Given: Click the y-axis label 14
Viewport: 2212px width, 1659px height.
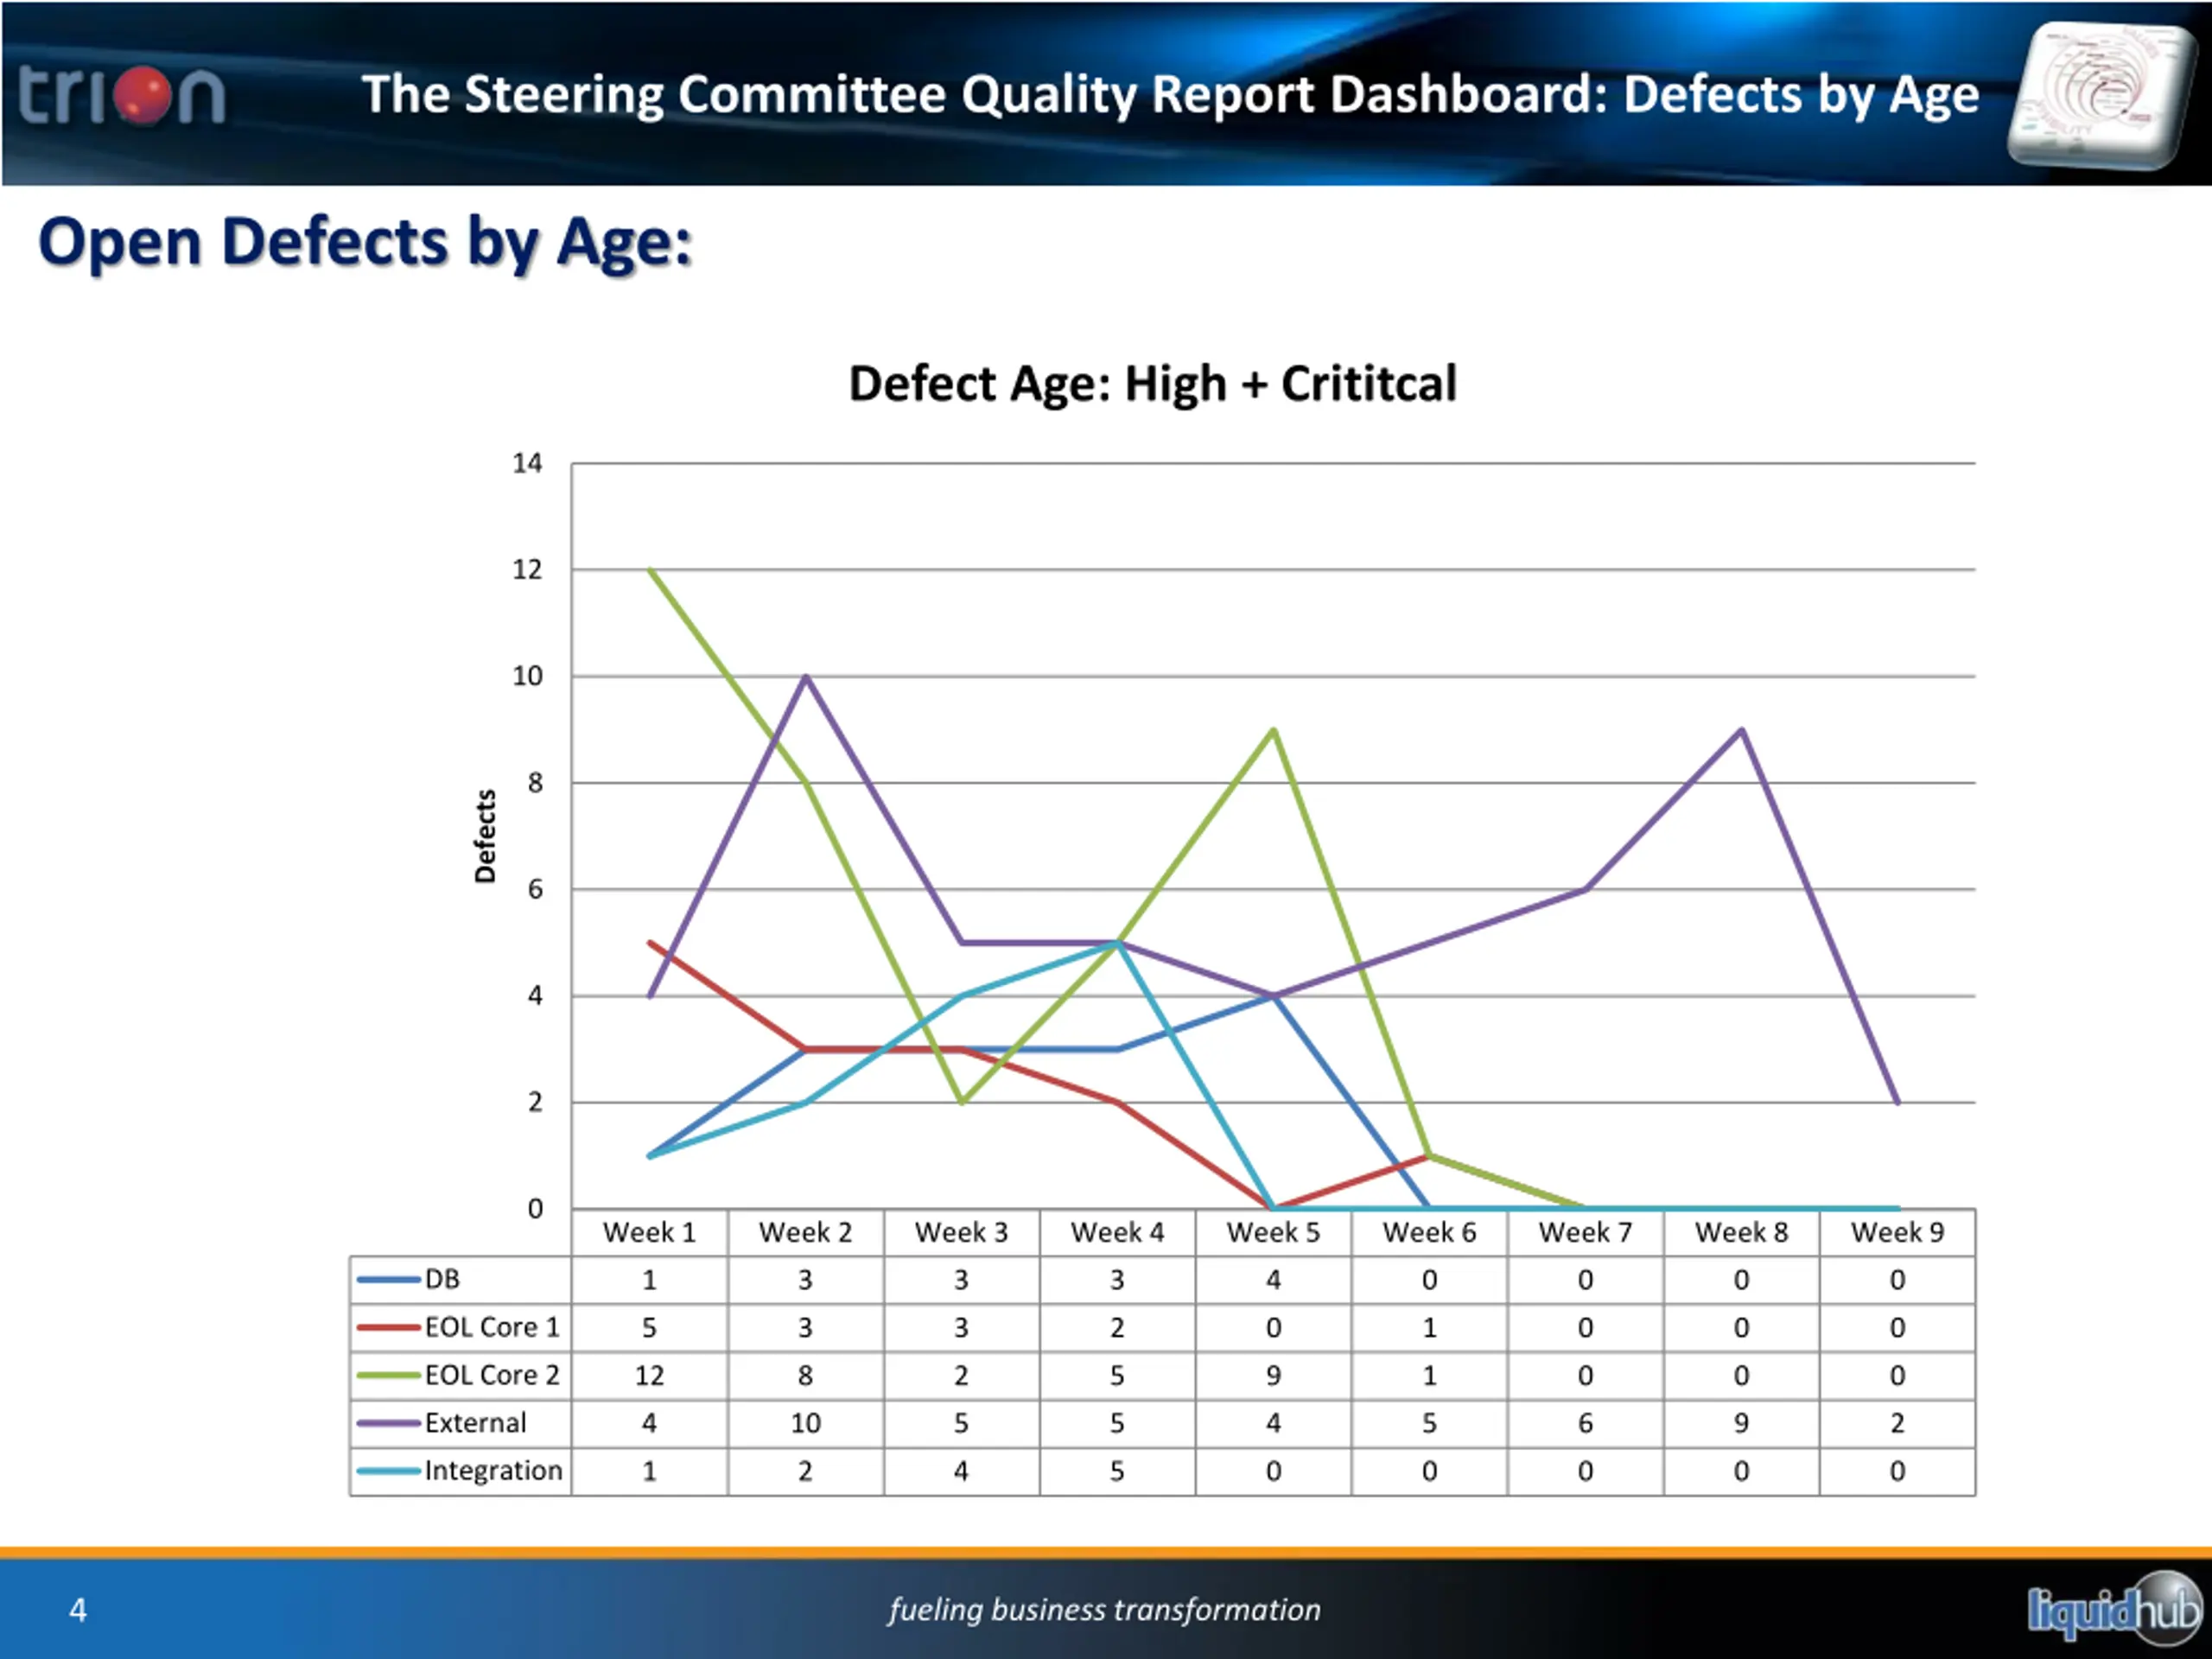Looking at the screenshot, I should coord(527,463).
